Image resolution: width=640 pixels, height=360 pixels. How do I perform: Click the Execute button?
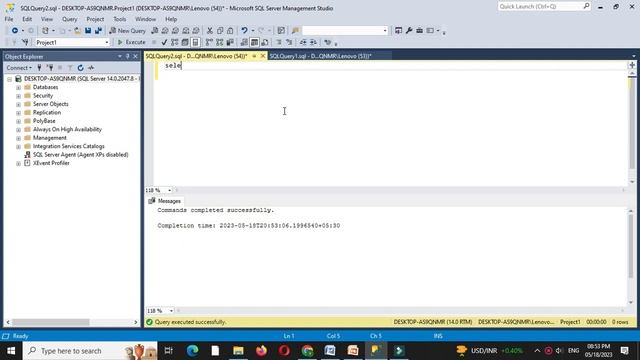131,42
